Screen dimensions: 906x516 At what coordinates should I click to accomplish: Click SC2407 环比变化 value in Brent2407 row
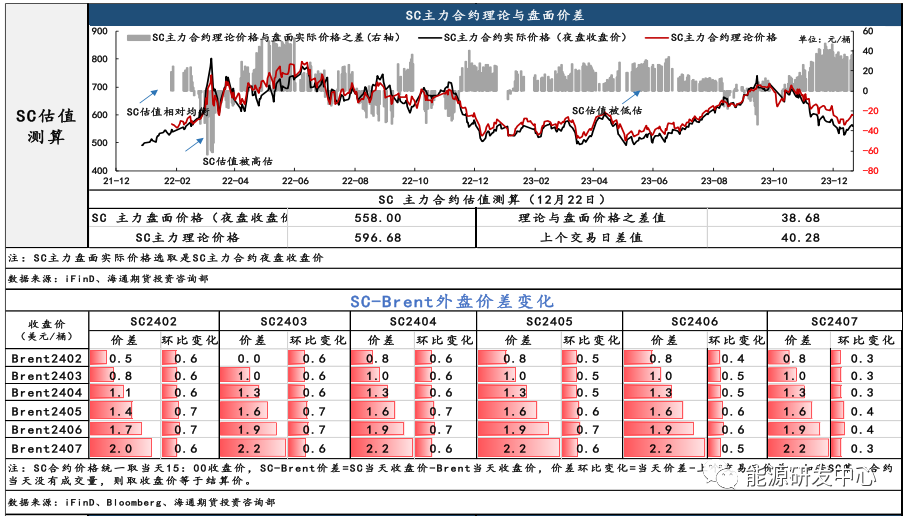coord(862,449)
